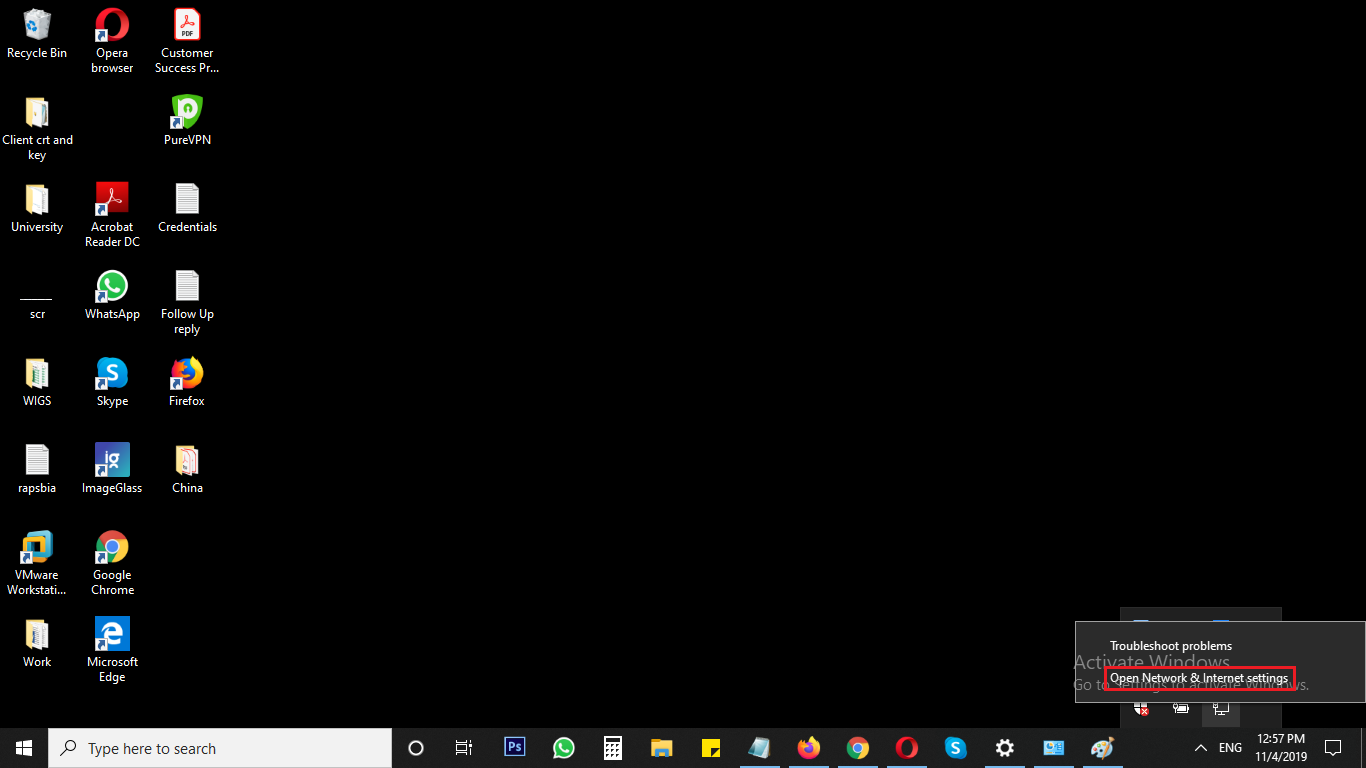The image size is (1366, 768).
Task: Select the scr desktop item
Action: pos(37,305)
